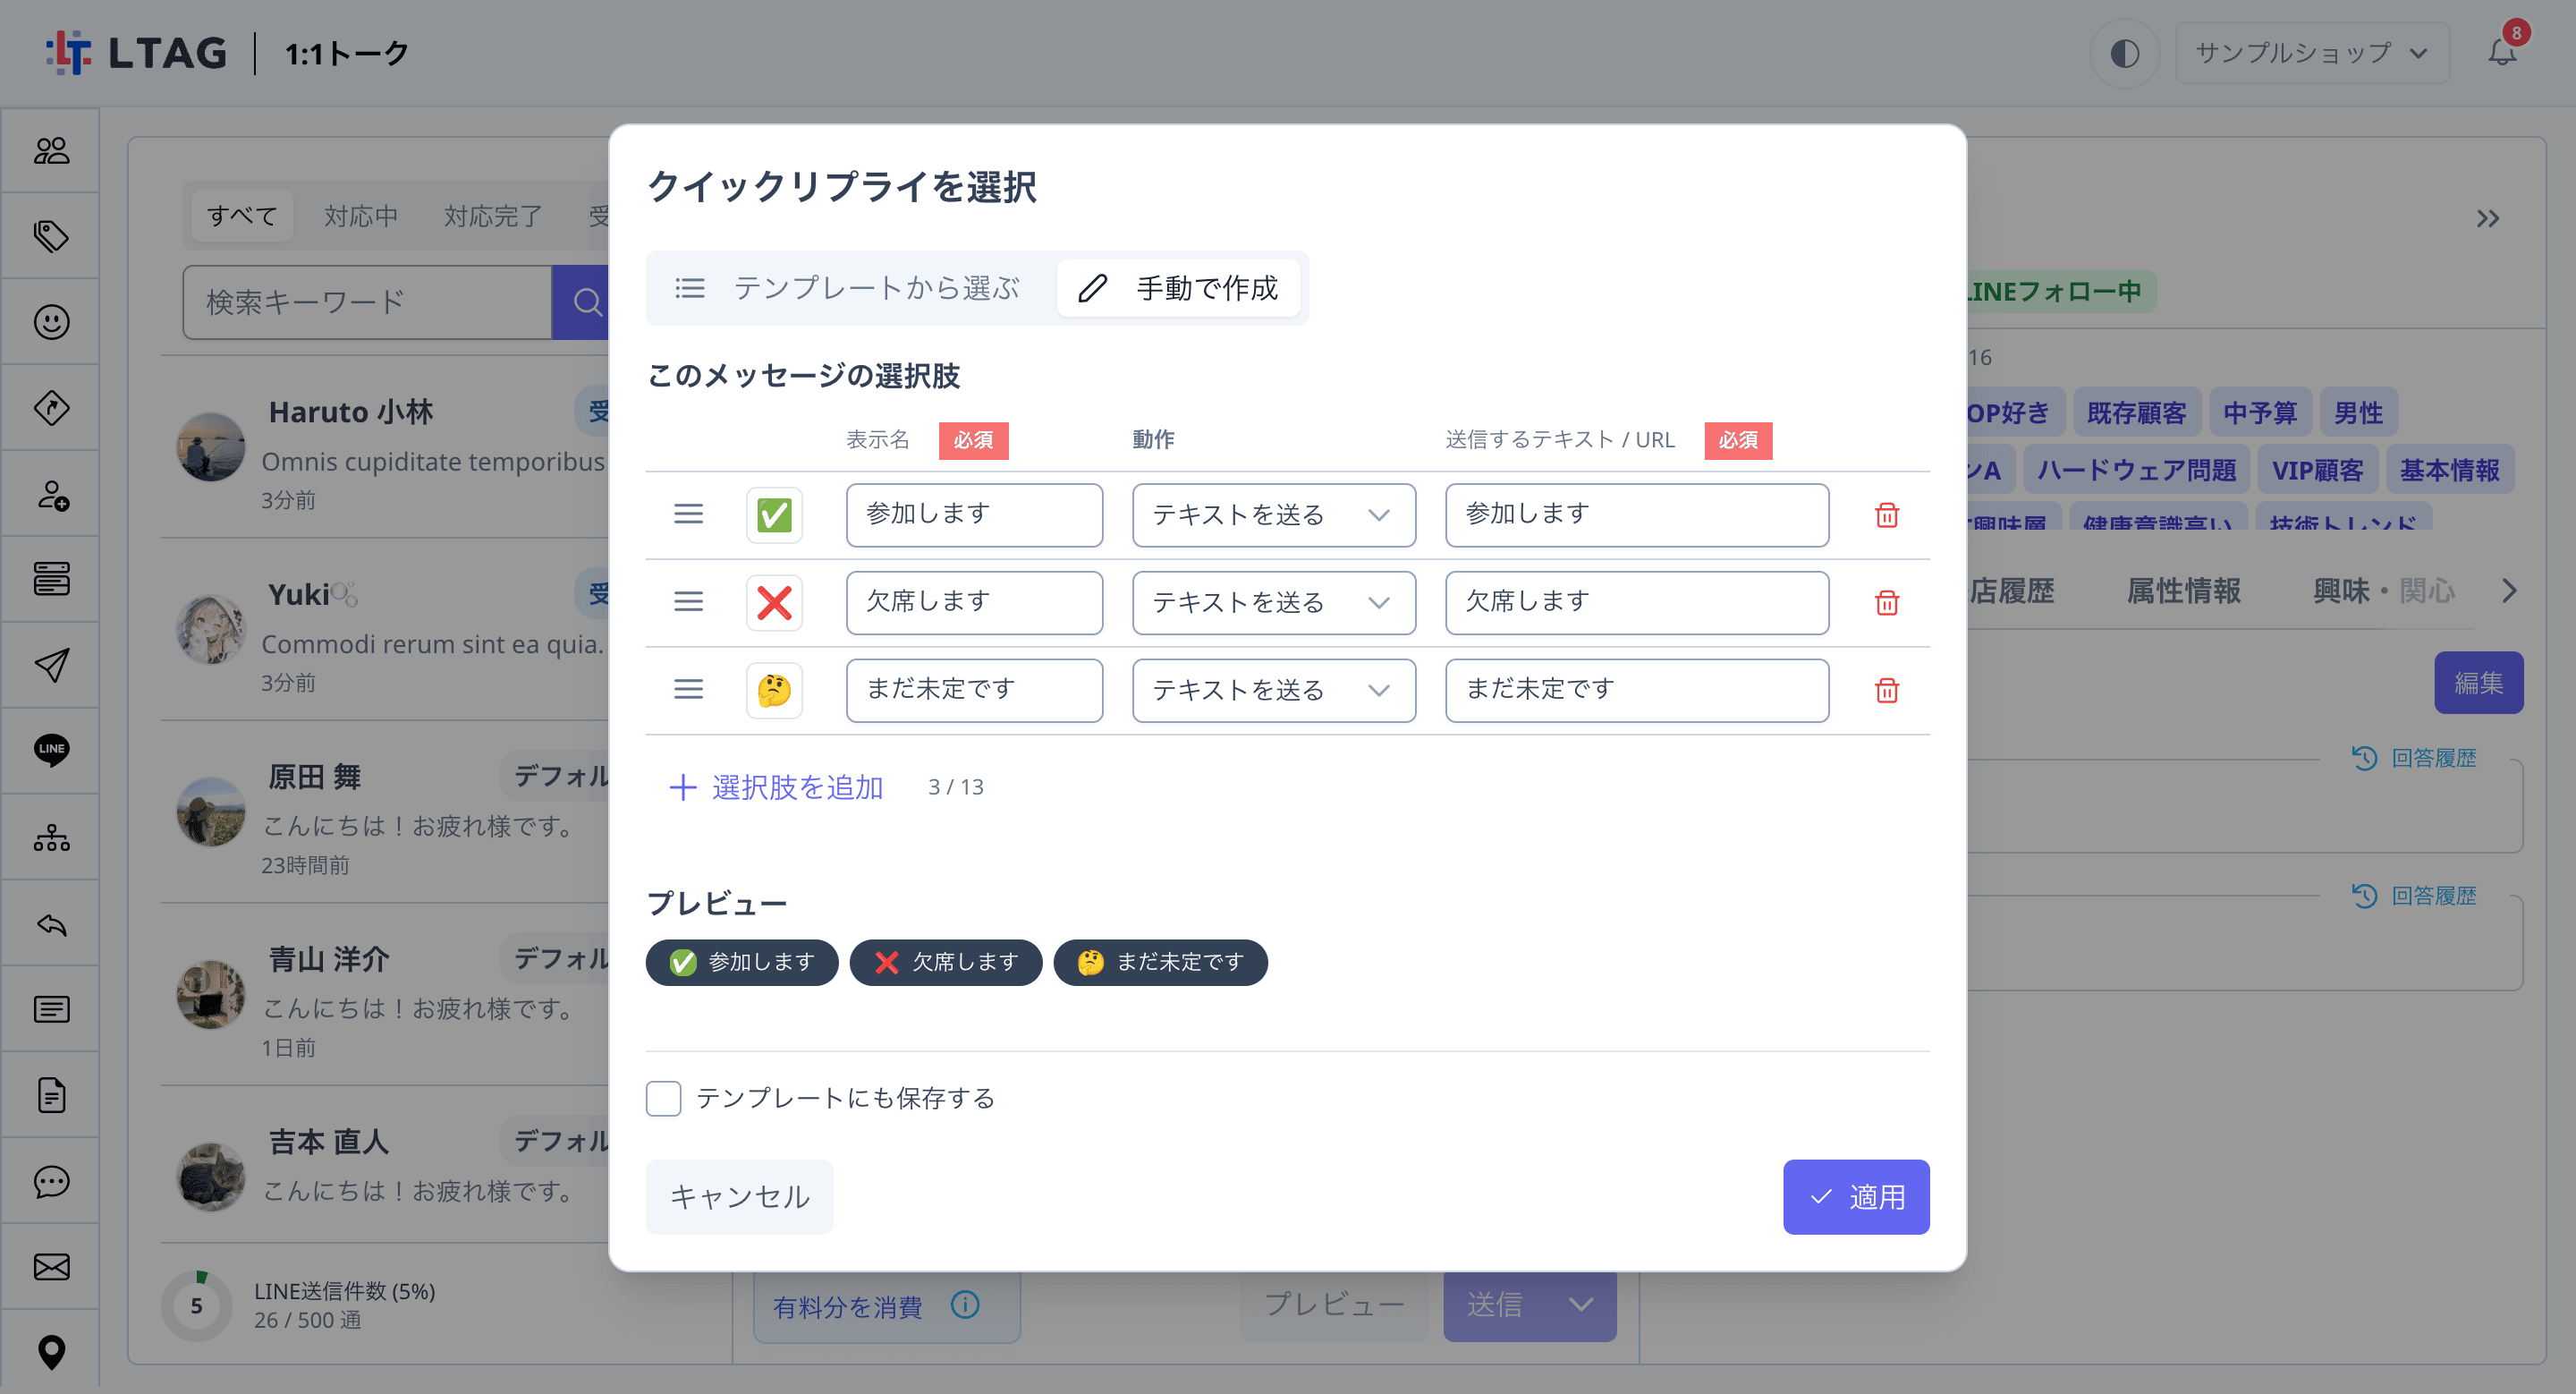Click the 既存顧客 tag
The image size is (2576, 1394).
point(2136,412)
